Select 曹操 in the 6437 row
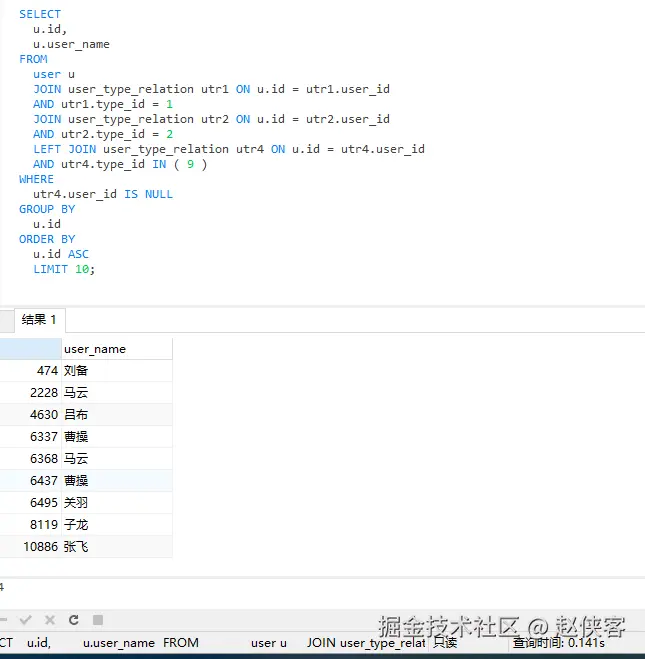The image size is (645, 659). pos(117,481)
